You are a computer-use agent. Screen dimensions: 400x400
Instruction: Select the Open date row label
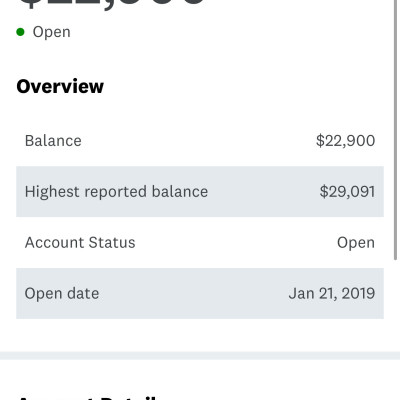pyautogui.click(x=62, y=294)
